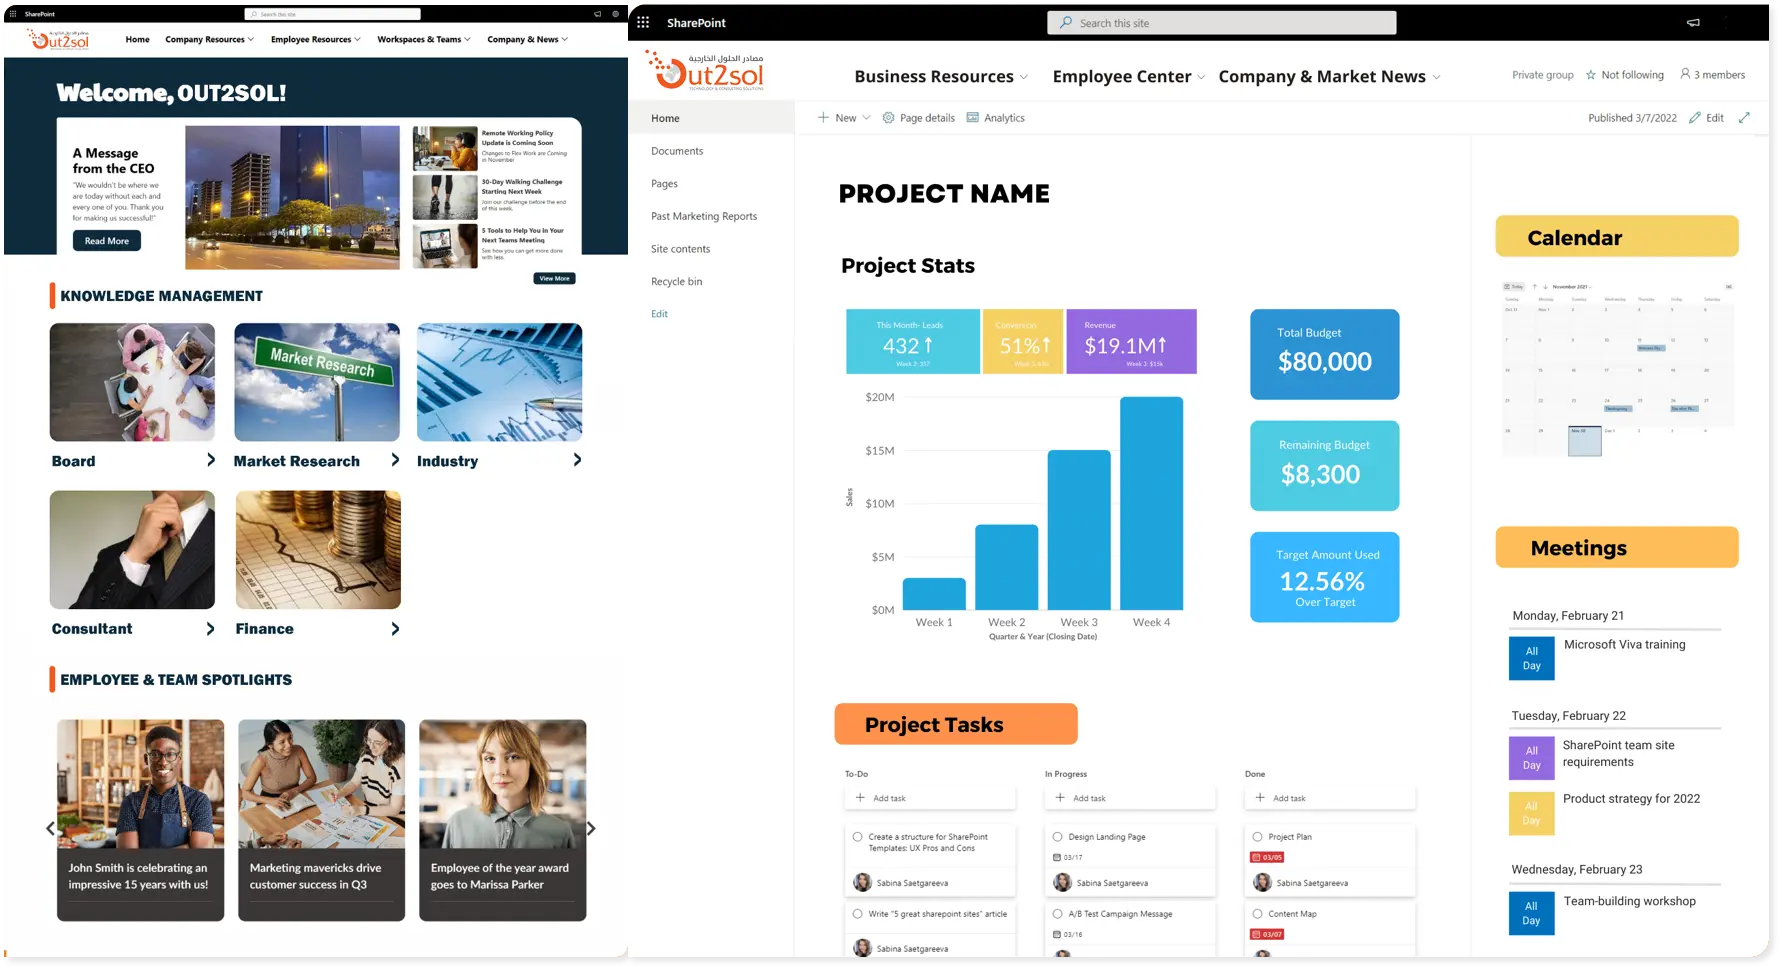Send feedback using the megaphone icon

[x=1692, y=22]
